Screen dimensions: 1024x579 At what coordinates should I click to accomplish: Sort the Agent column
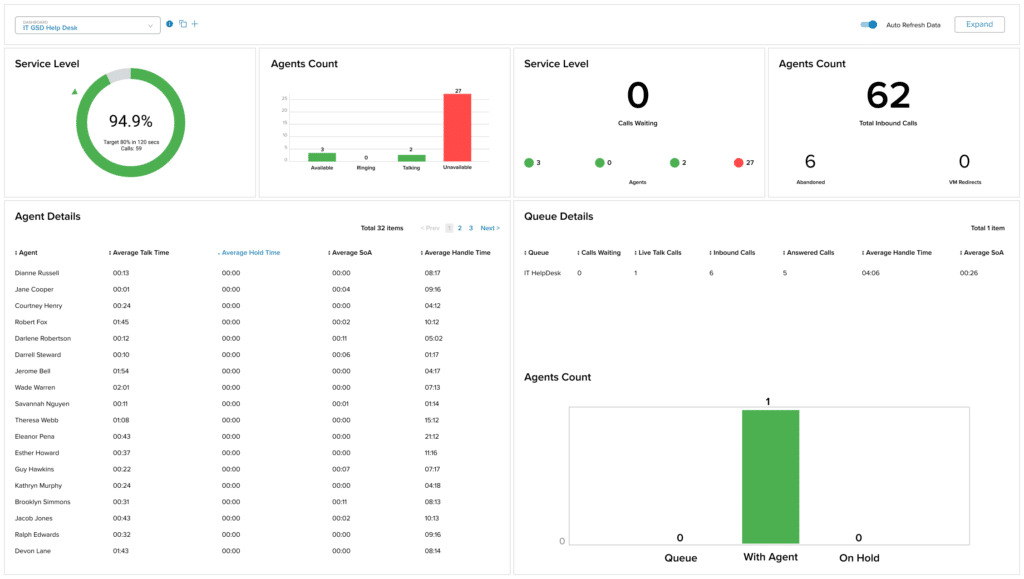26,253
